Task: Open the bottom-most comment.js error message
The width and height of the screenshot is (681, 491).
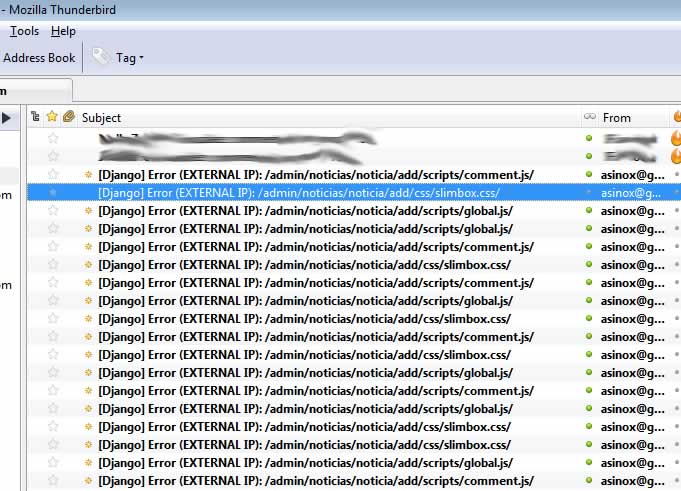Action: coord(316,481)
